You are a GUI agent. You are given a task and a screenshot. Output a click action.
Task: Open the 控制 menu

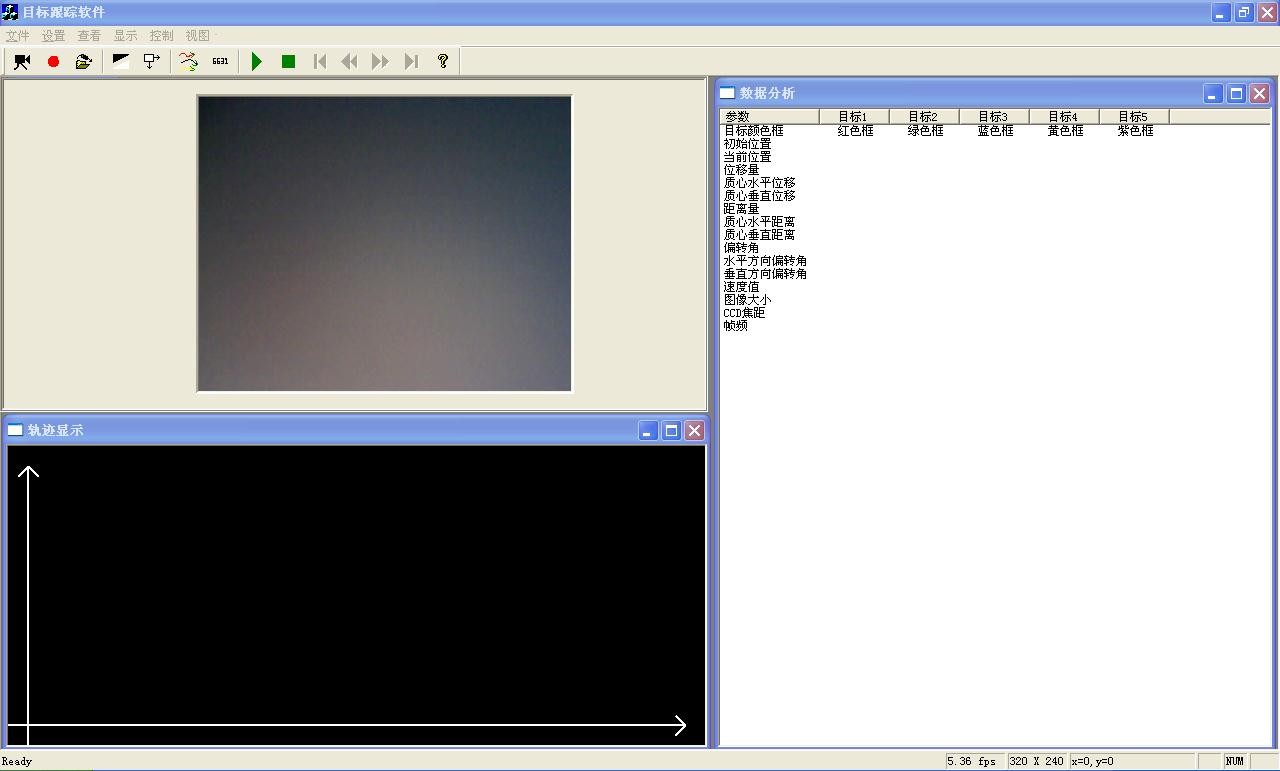point(161,35)
